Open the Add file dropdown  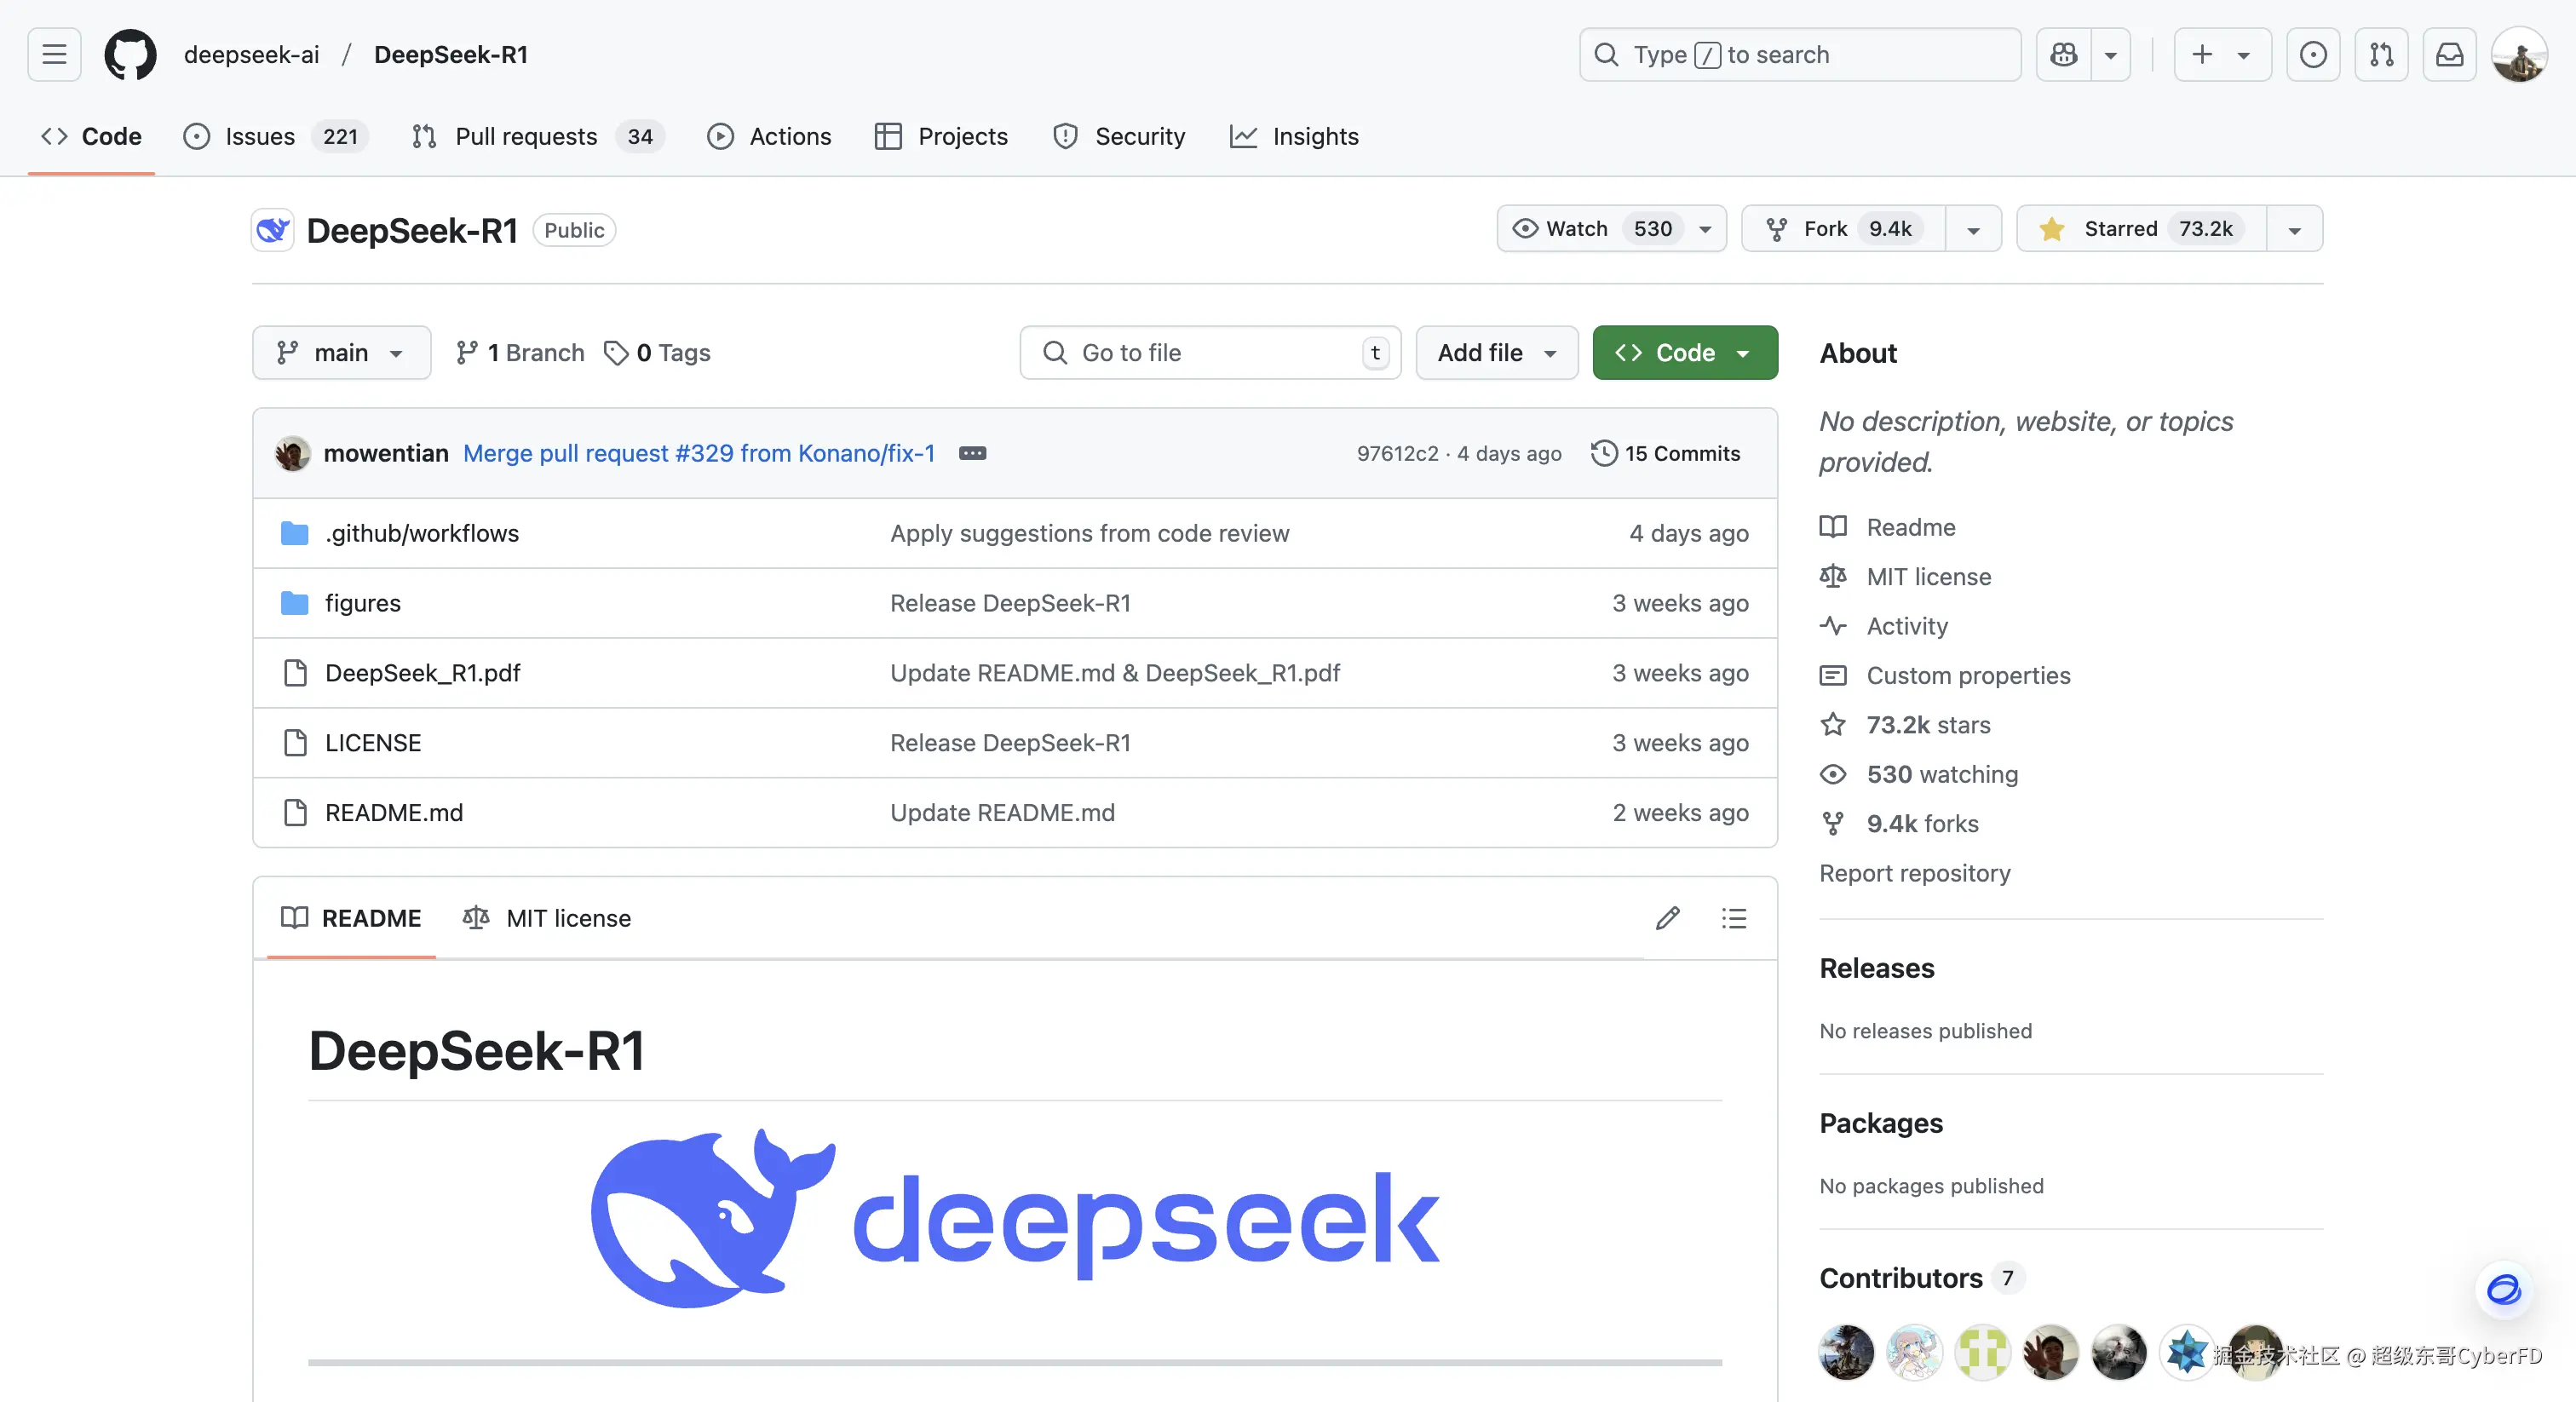coord(1496,353)
